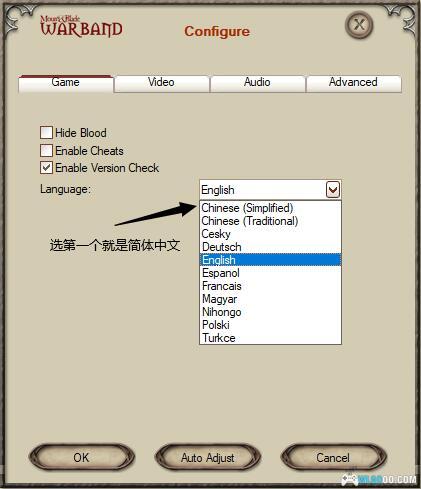Confirm settings with the OK button
The width and height of the screenshot is (421, 489).
coord(82,457)
